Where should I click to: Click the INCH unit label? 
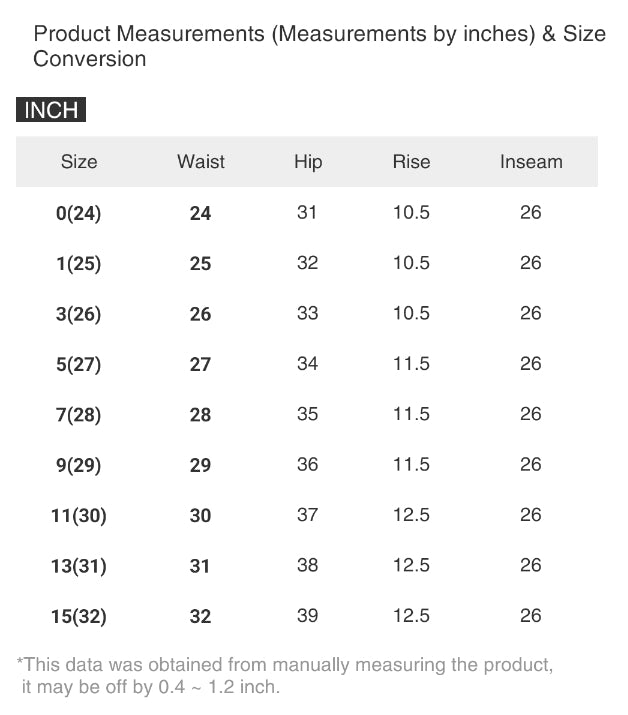tap(51, 110)
